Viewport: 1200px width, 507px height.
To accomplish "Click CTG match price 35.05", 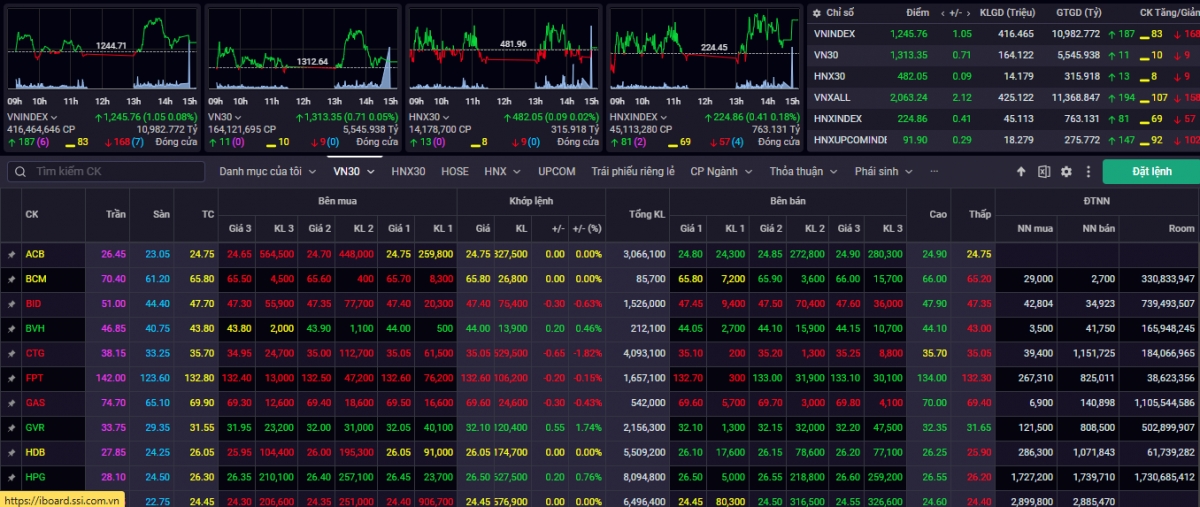I will coord(477,353).
